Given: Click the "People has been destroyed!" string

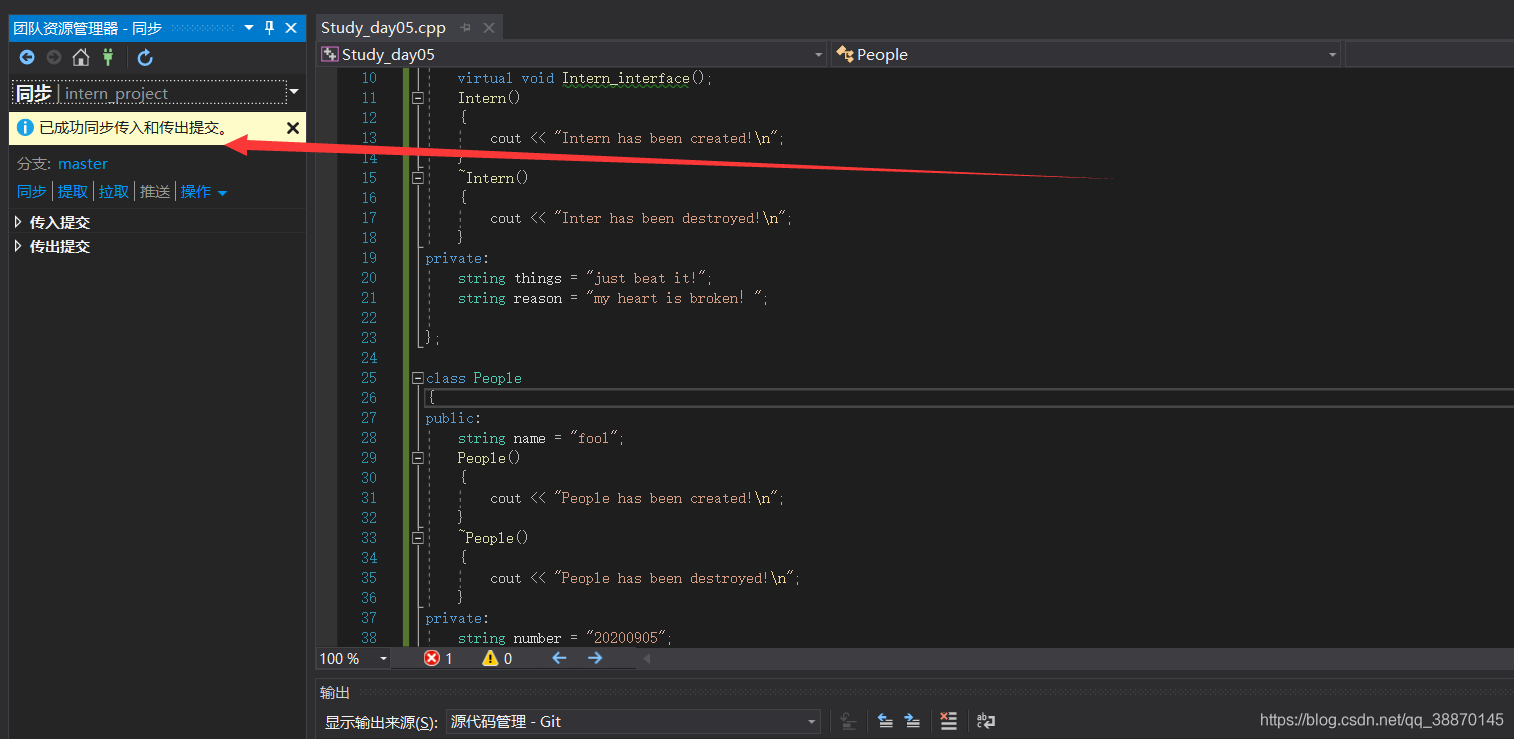Looking at the screenshot, I should 674,578.
